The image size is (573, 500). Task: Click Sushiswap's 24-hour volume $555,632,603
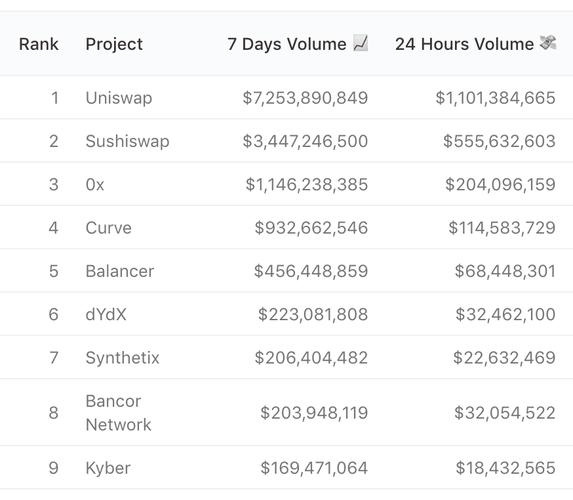tap(499, 141)
